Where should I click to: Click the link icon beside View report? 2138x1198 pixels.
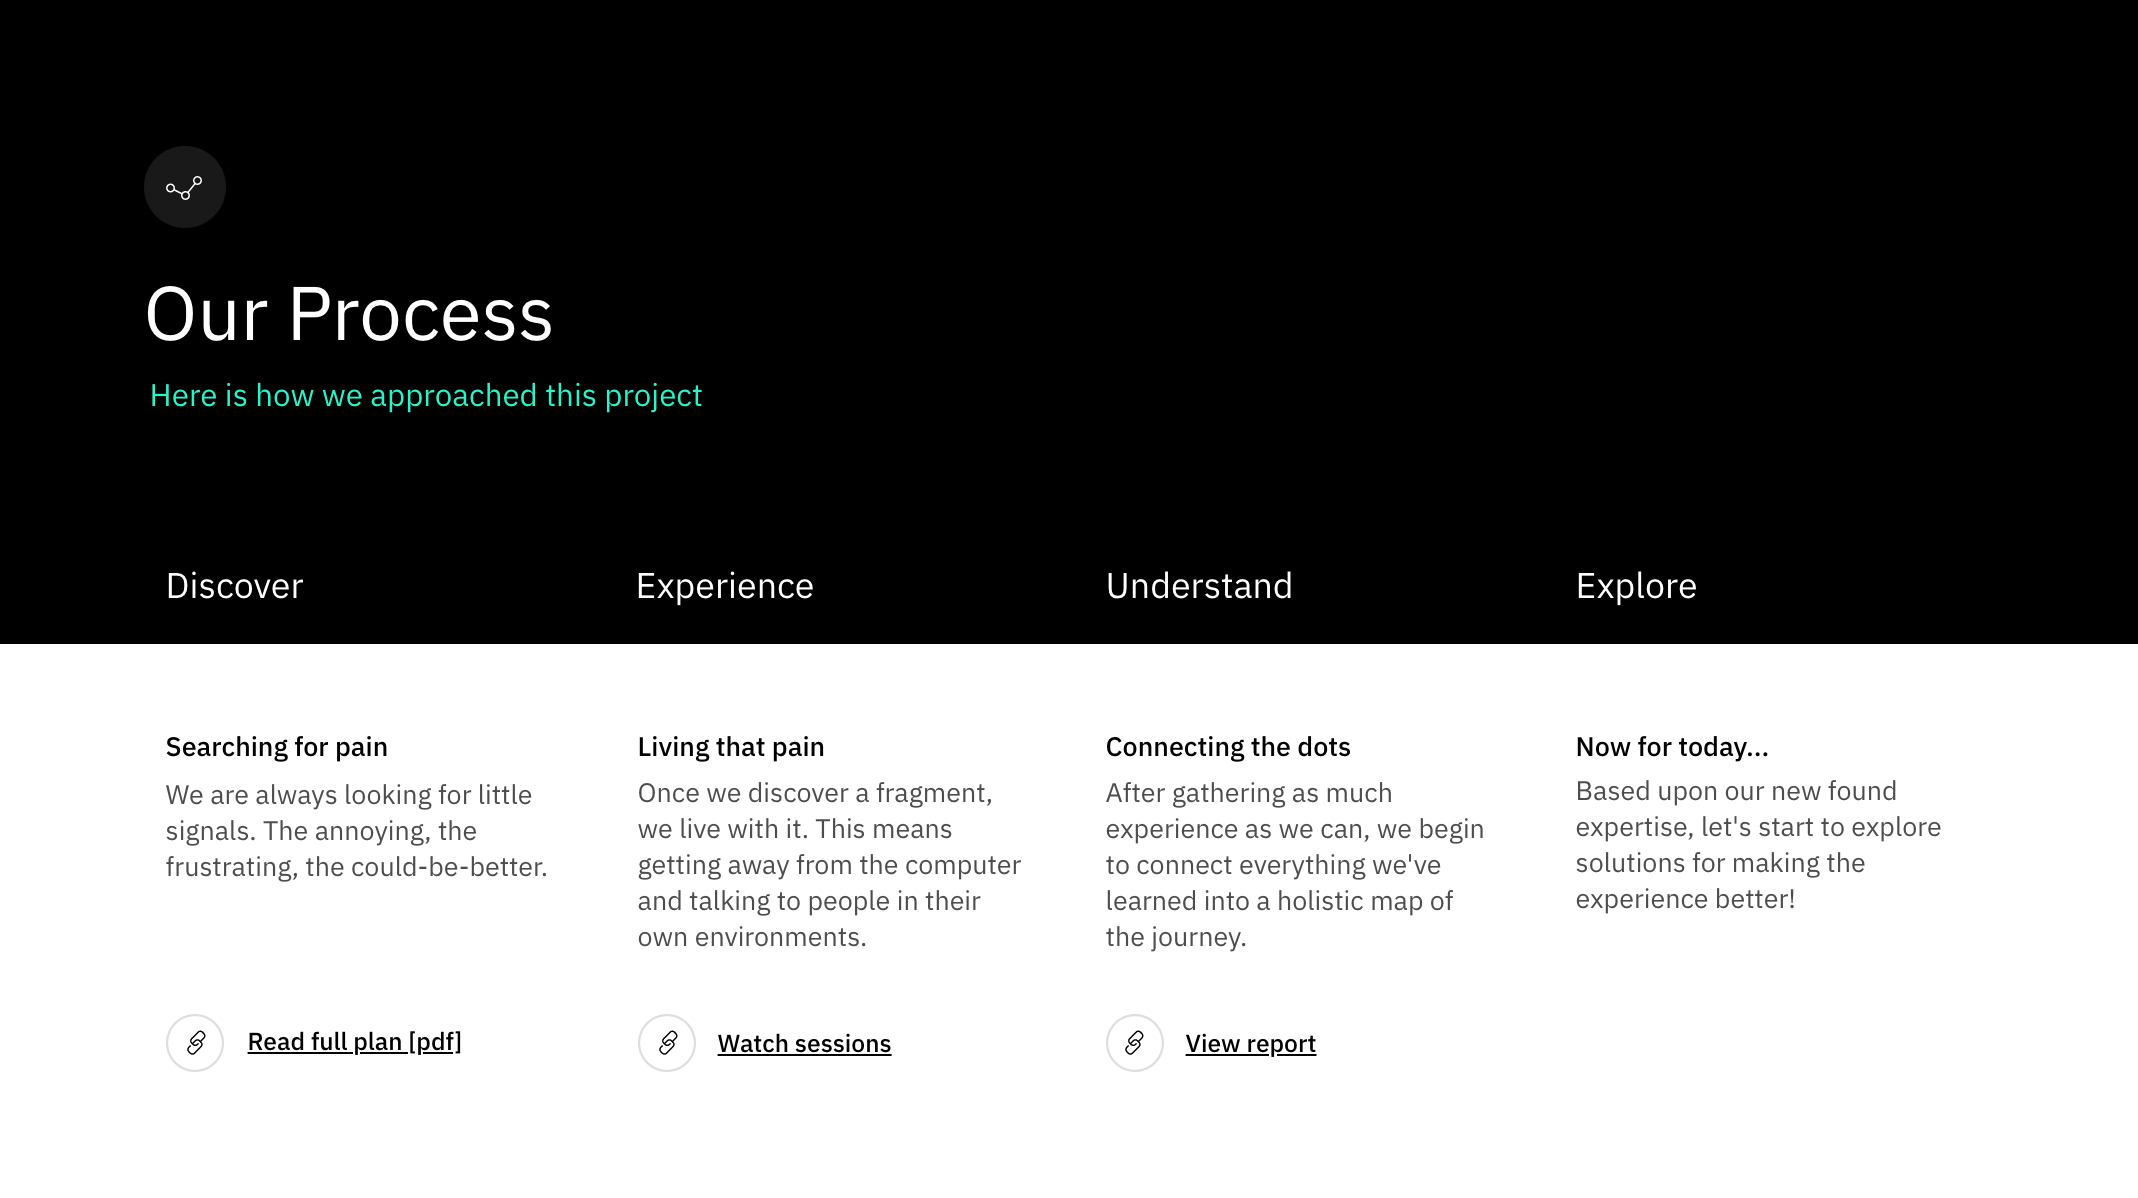[x=1135, y=1043]
